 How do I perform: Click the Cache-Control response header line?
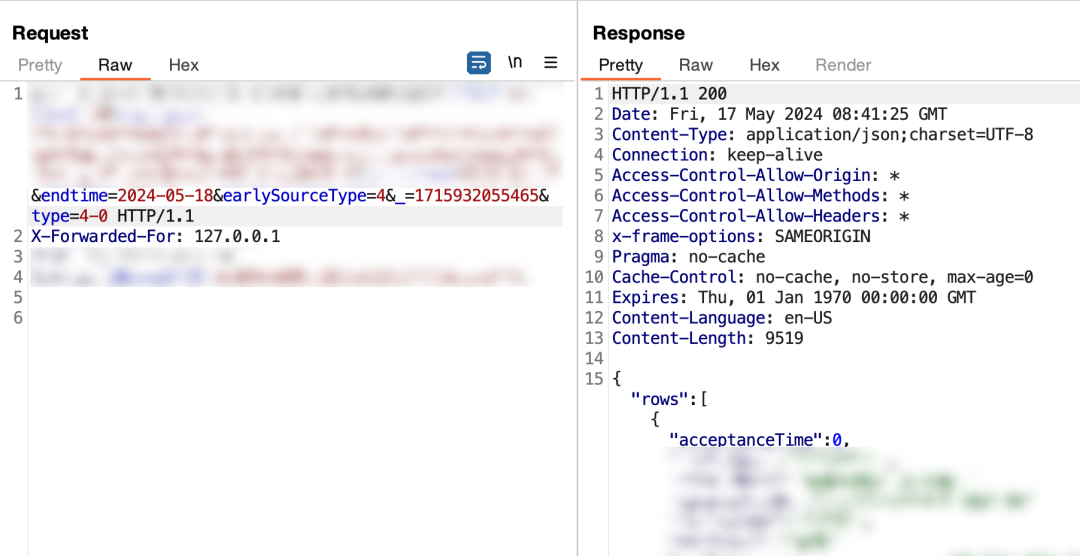[x=822, y=277]
